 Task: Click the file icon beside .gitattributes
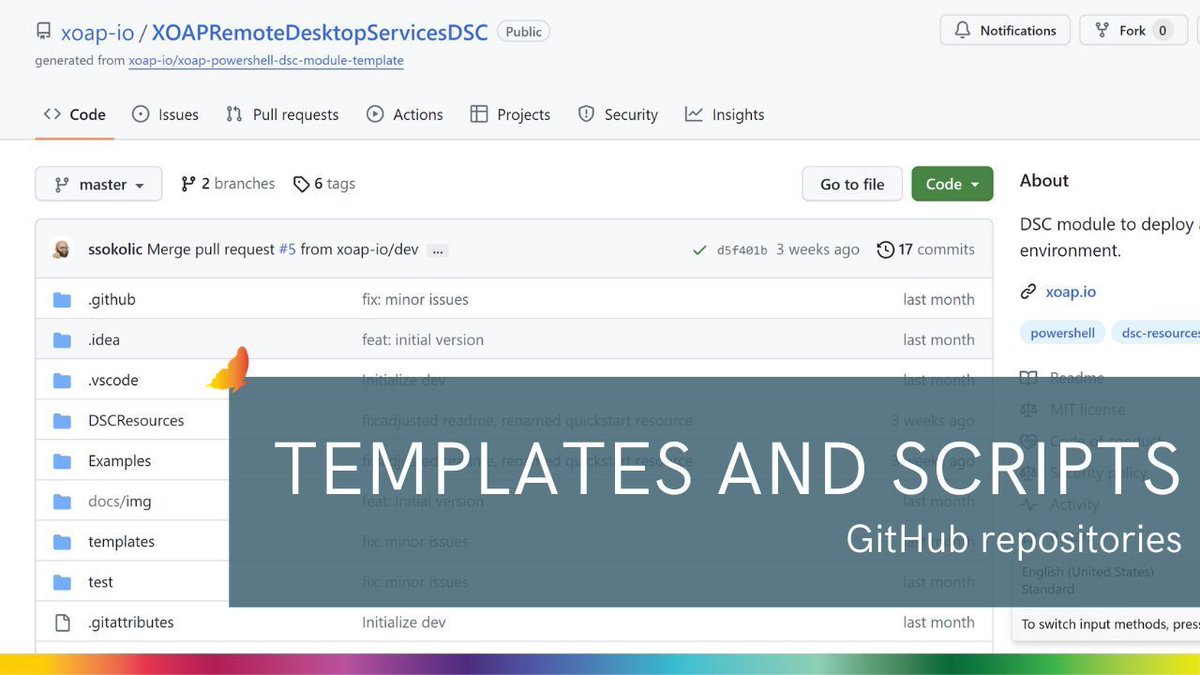62,622
